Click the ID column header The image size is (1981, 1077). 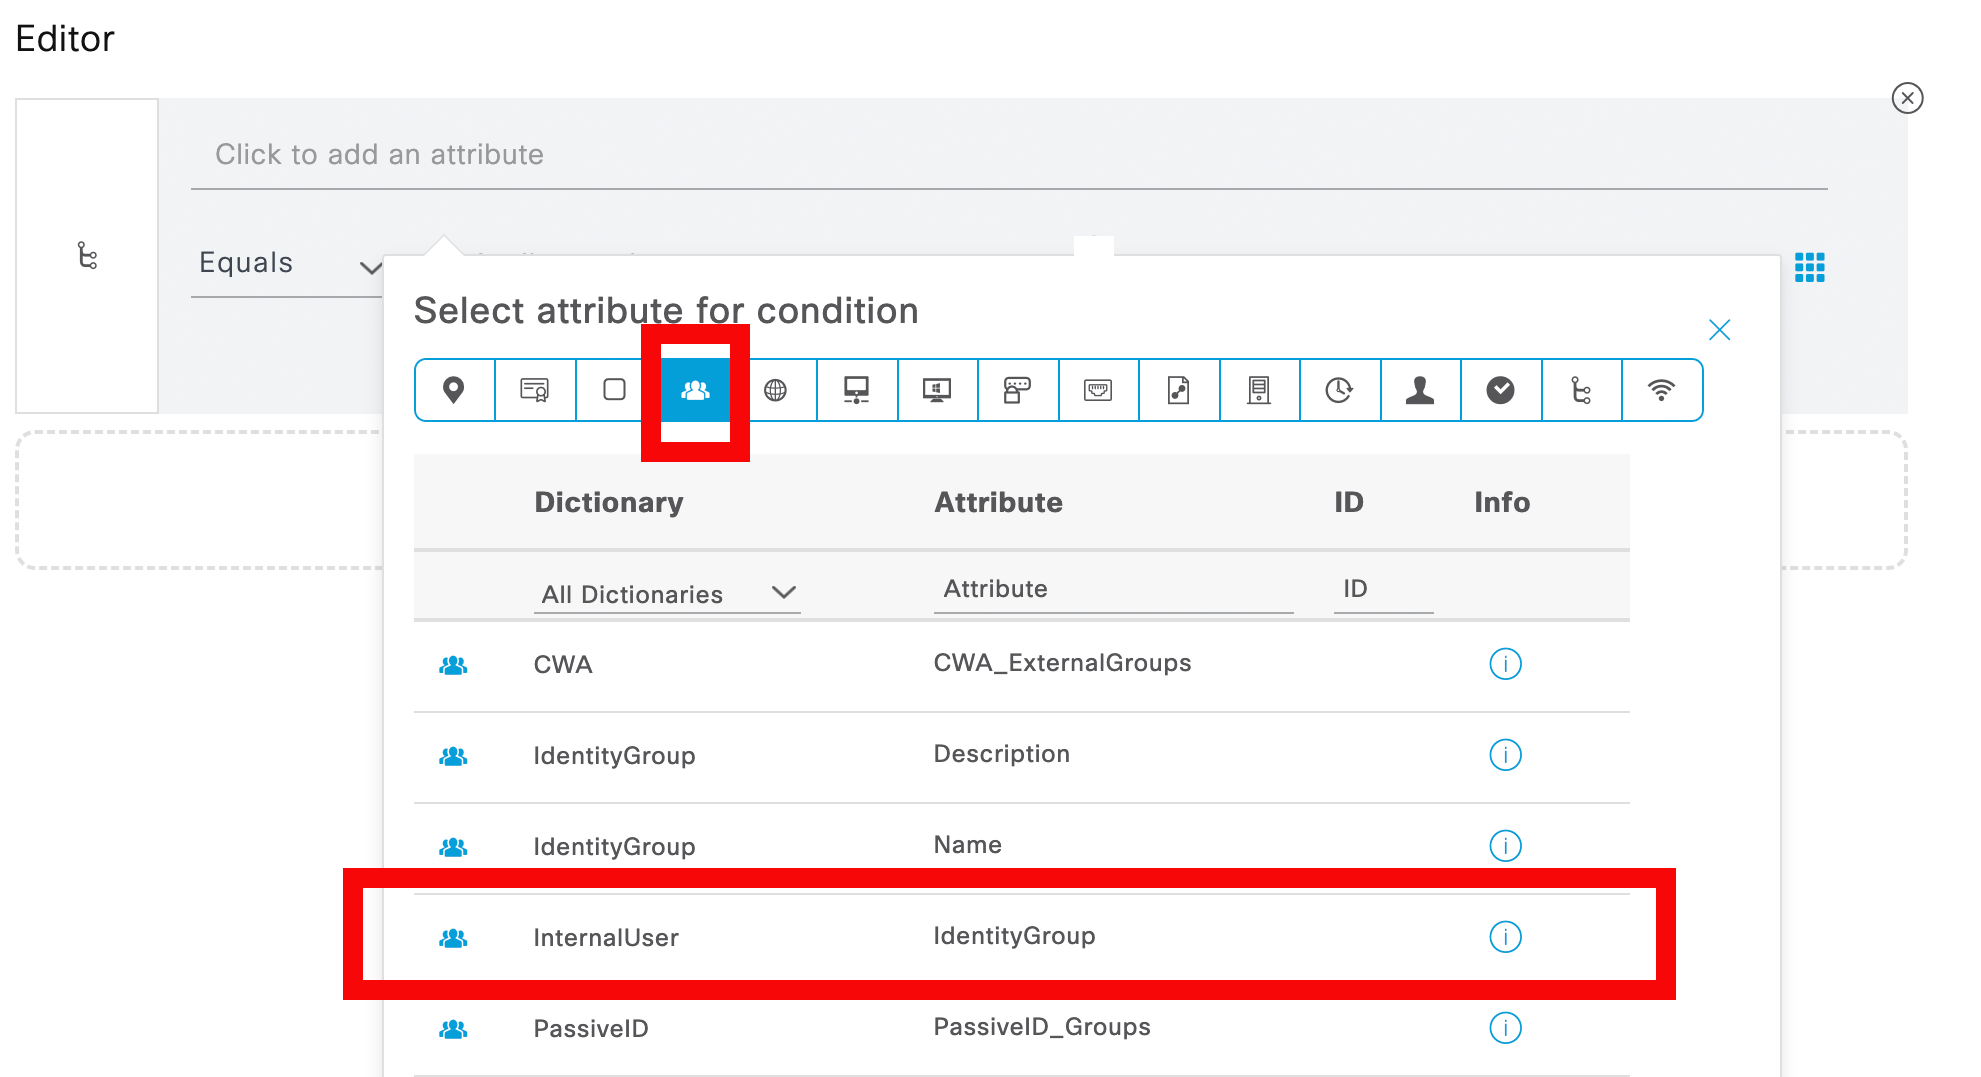[x=1348, y=502]
